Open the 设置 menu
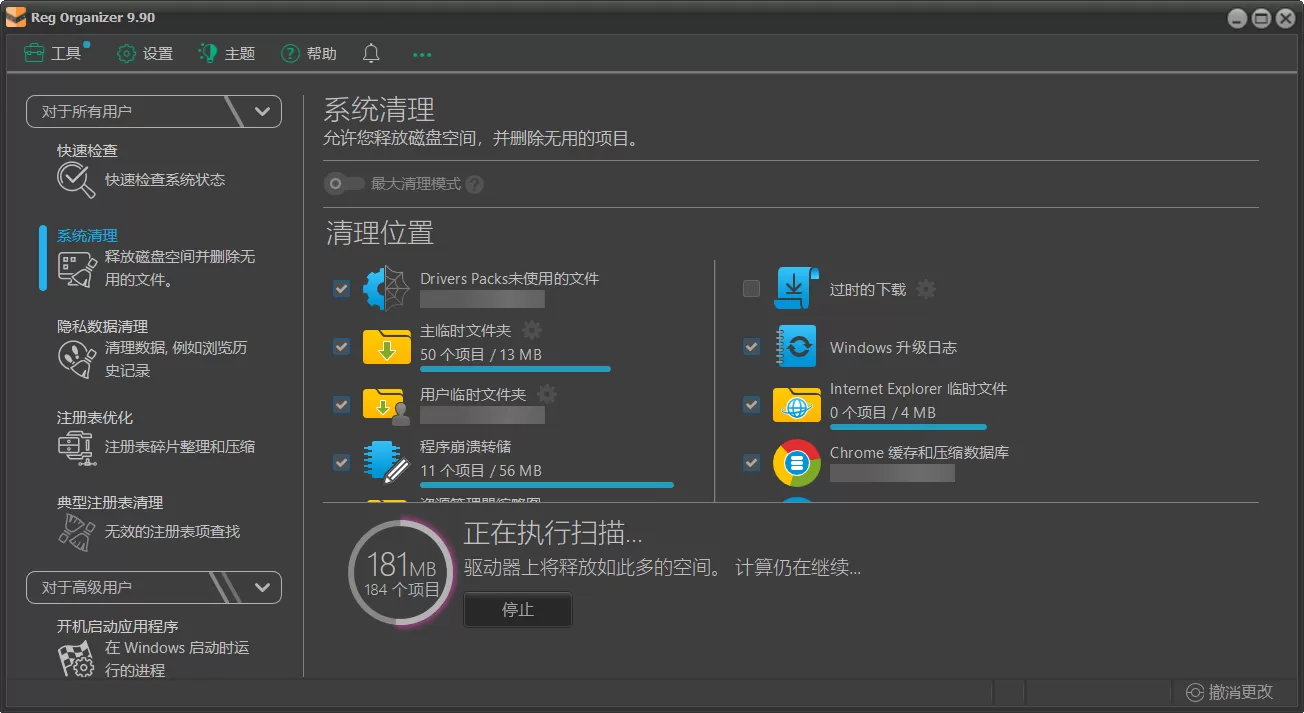Image resolution: width=1304 pixels, height=713 pixels. click(144, 53)
